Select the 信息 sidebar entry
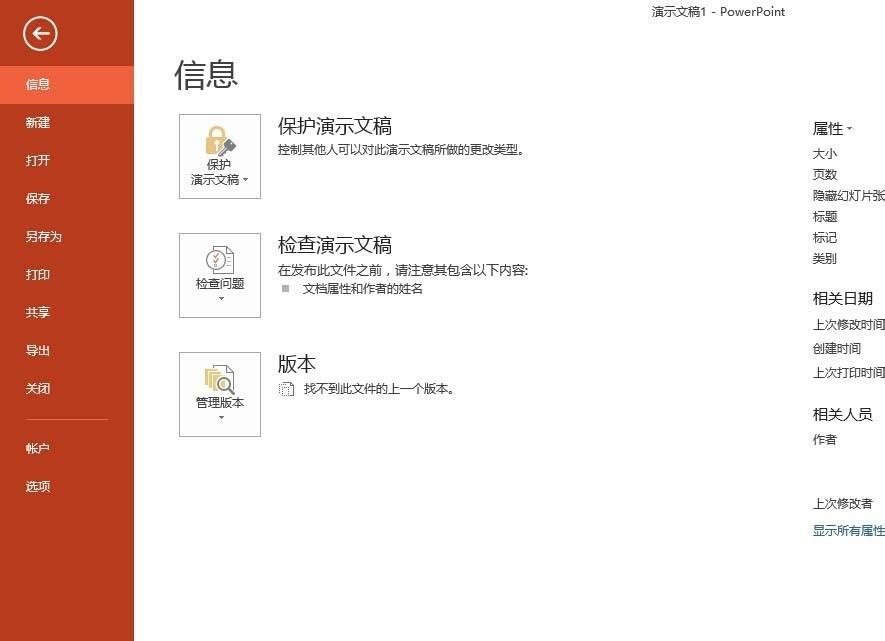Viewport: 885px width, 641px height. coord(38,84)
